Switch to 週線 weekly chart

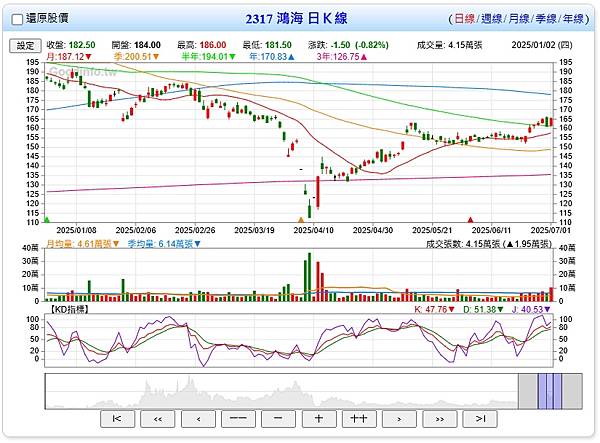tap(491, 18)
